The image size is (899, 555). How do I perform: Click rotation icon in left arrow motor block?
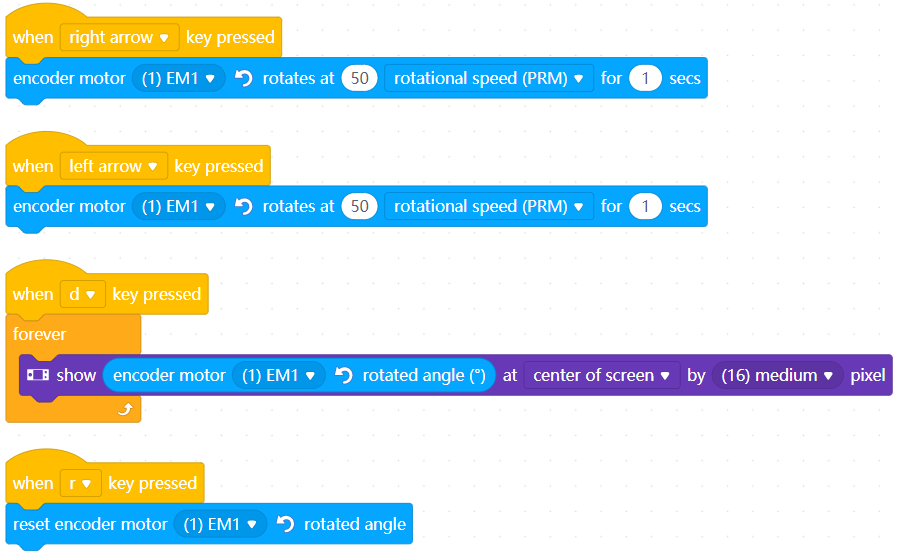coord(244,206)
